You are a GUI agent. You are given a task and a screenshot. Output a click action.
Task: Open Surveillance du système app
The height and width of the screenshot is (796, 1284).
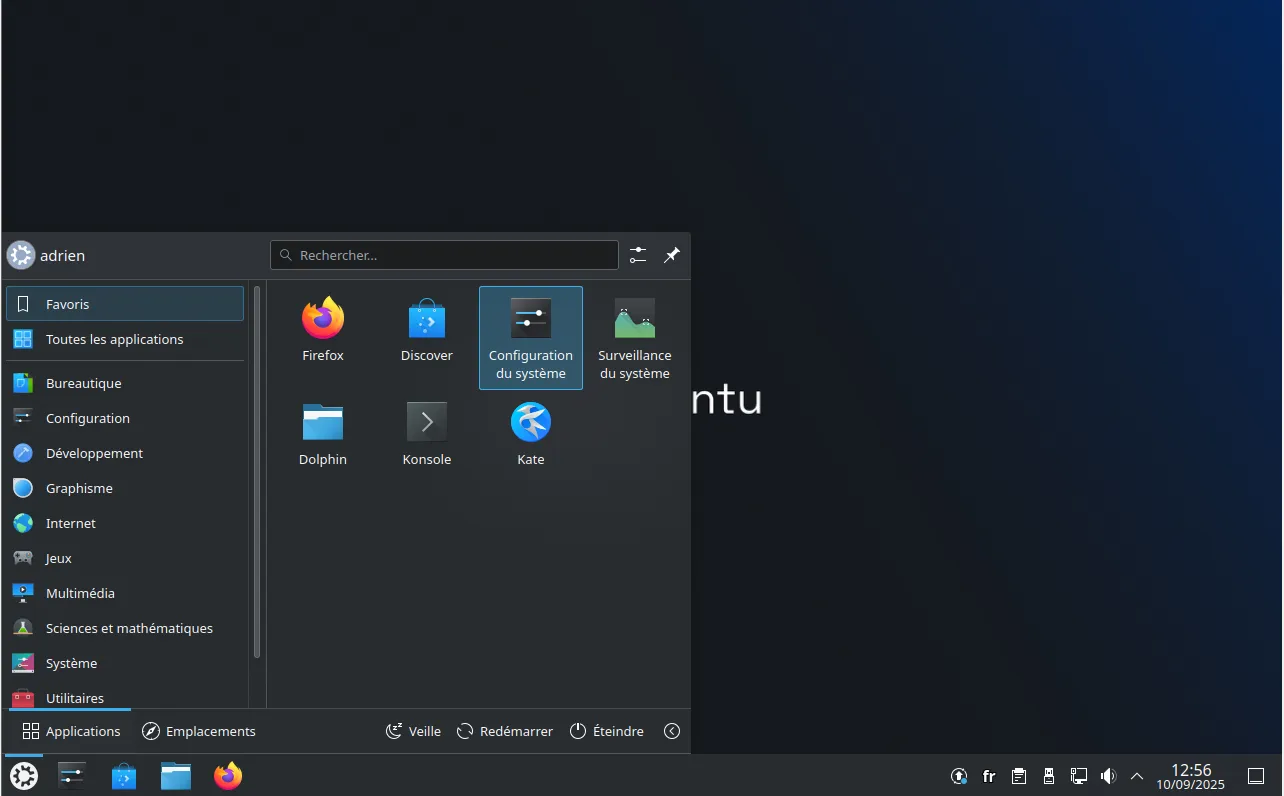[634, 337]
